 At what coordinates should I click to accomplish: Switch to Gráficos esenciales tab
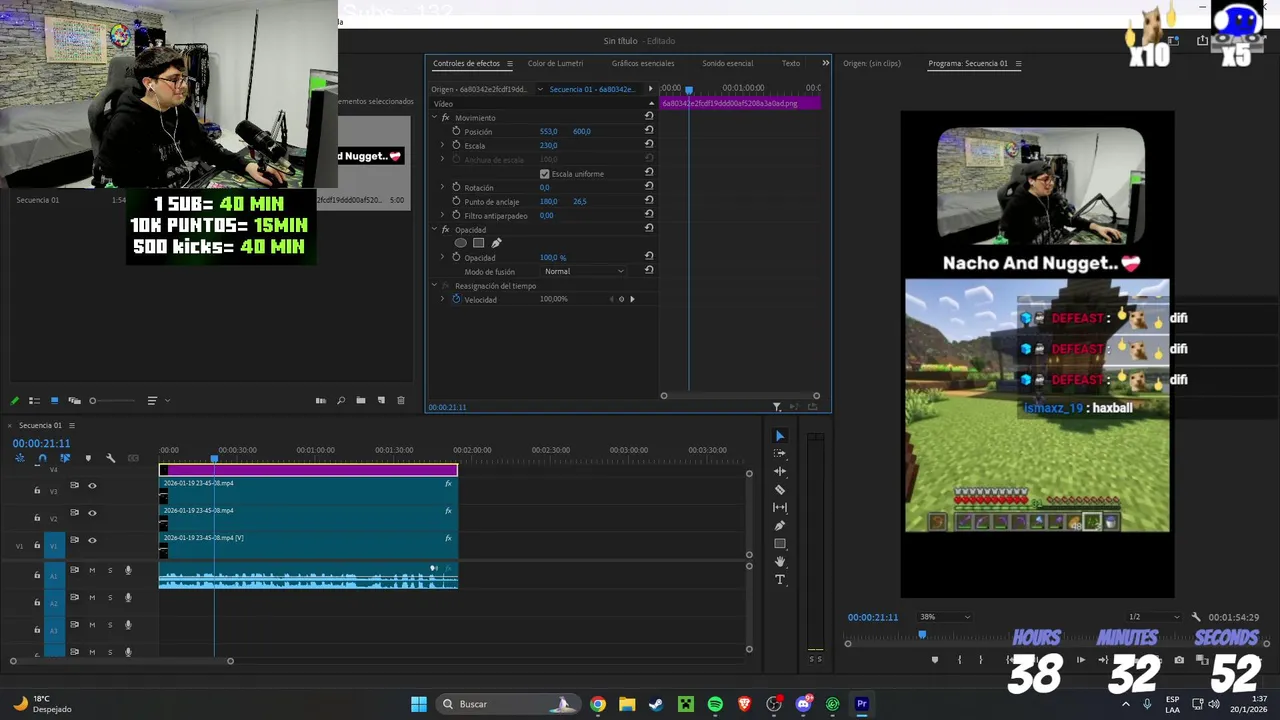click(x=643, y=63)
